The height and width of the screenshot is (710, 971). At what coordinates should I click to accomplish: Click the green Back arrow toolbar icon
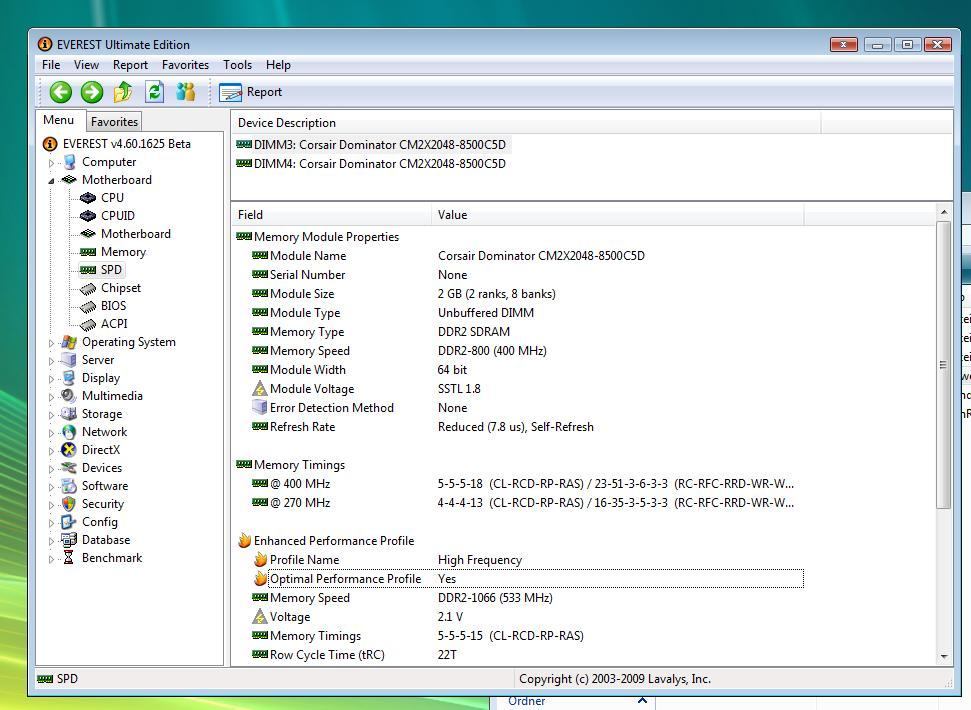coord(61,92)
